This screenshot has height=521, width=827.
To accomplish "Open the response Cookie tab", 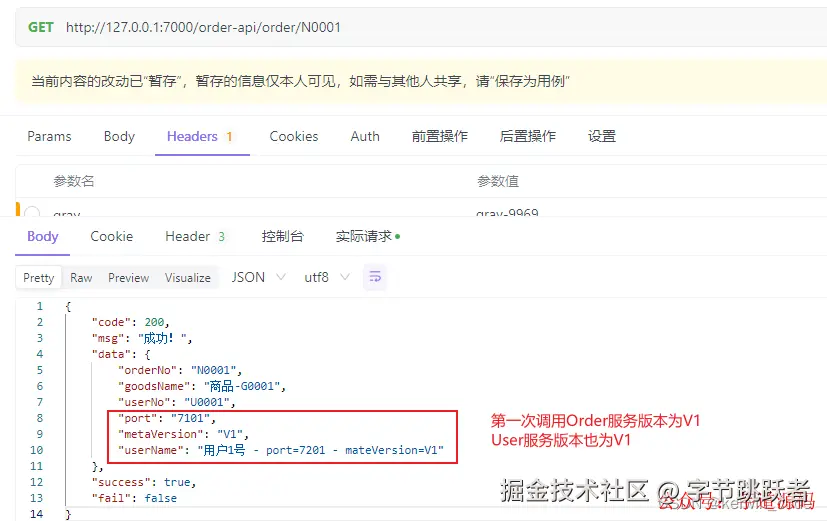I will click(x=111, y=236).
